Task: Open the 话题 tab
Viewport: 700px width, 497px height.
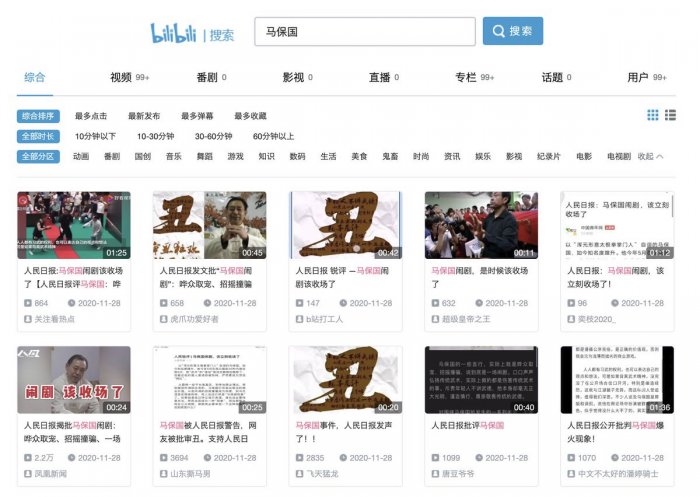Action: 557,77
